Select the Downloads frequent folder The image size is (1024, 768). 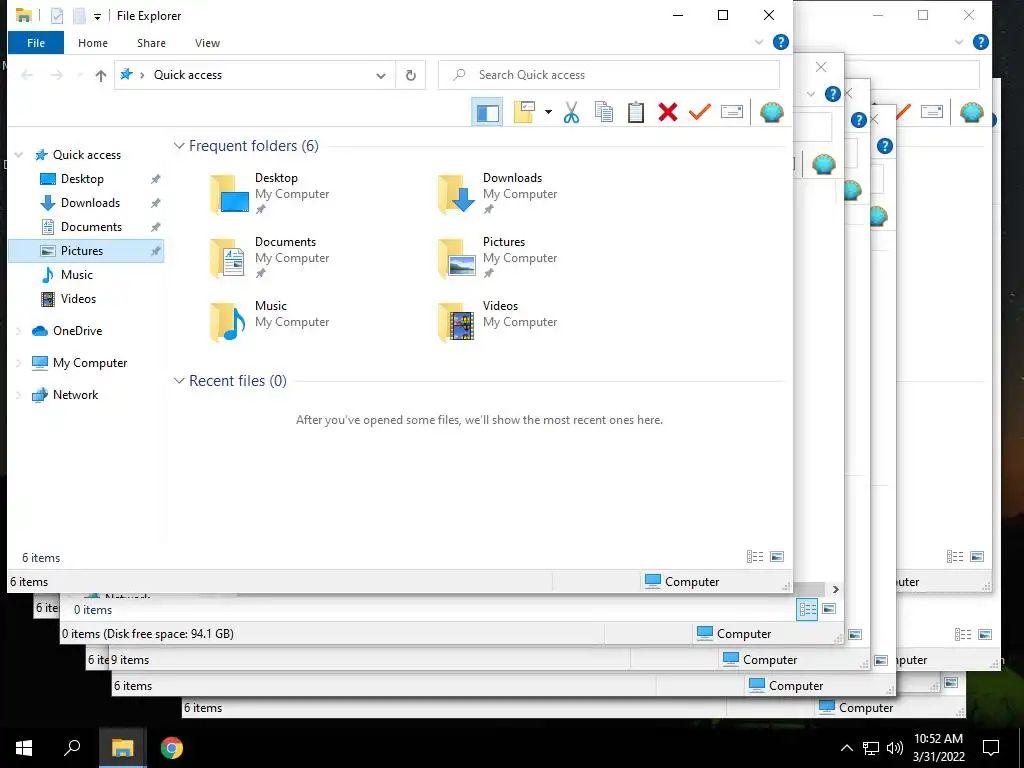(x=498, y=193)
